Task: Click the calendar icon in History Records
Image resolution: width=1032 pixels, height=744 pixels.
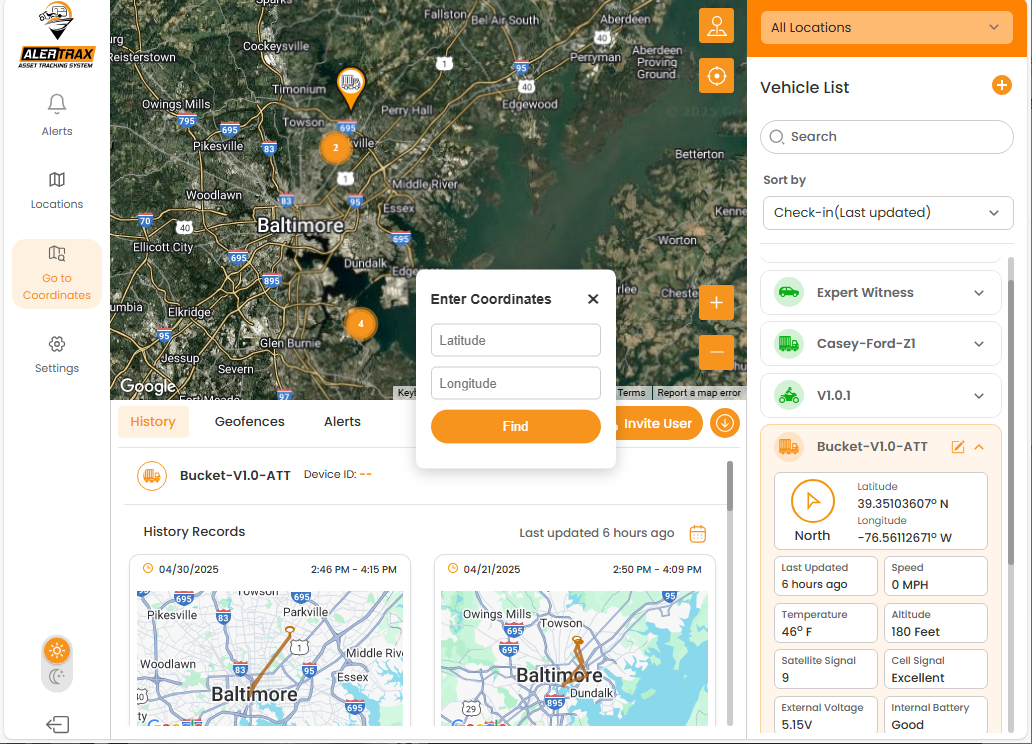Action: click(x=698, y=533)
